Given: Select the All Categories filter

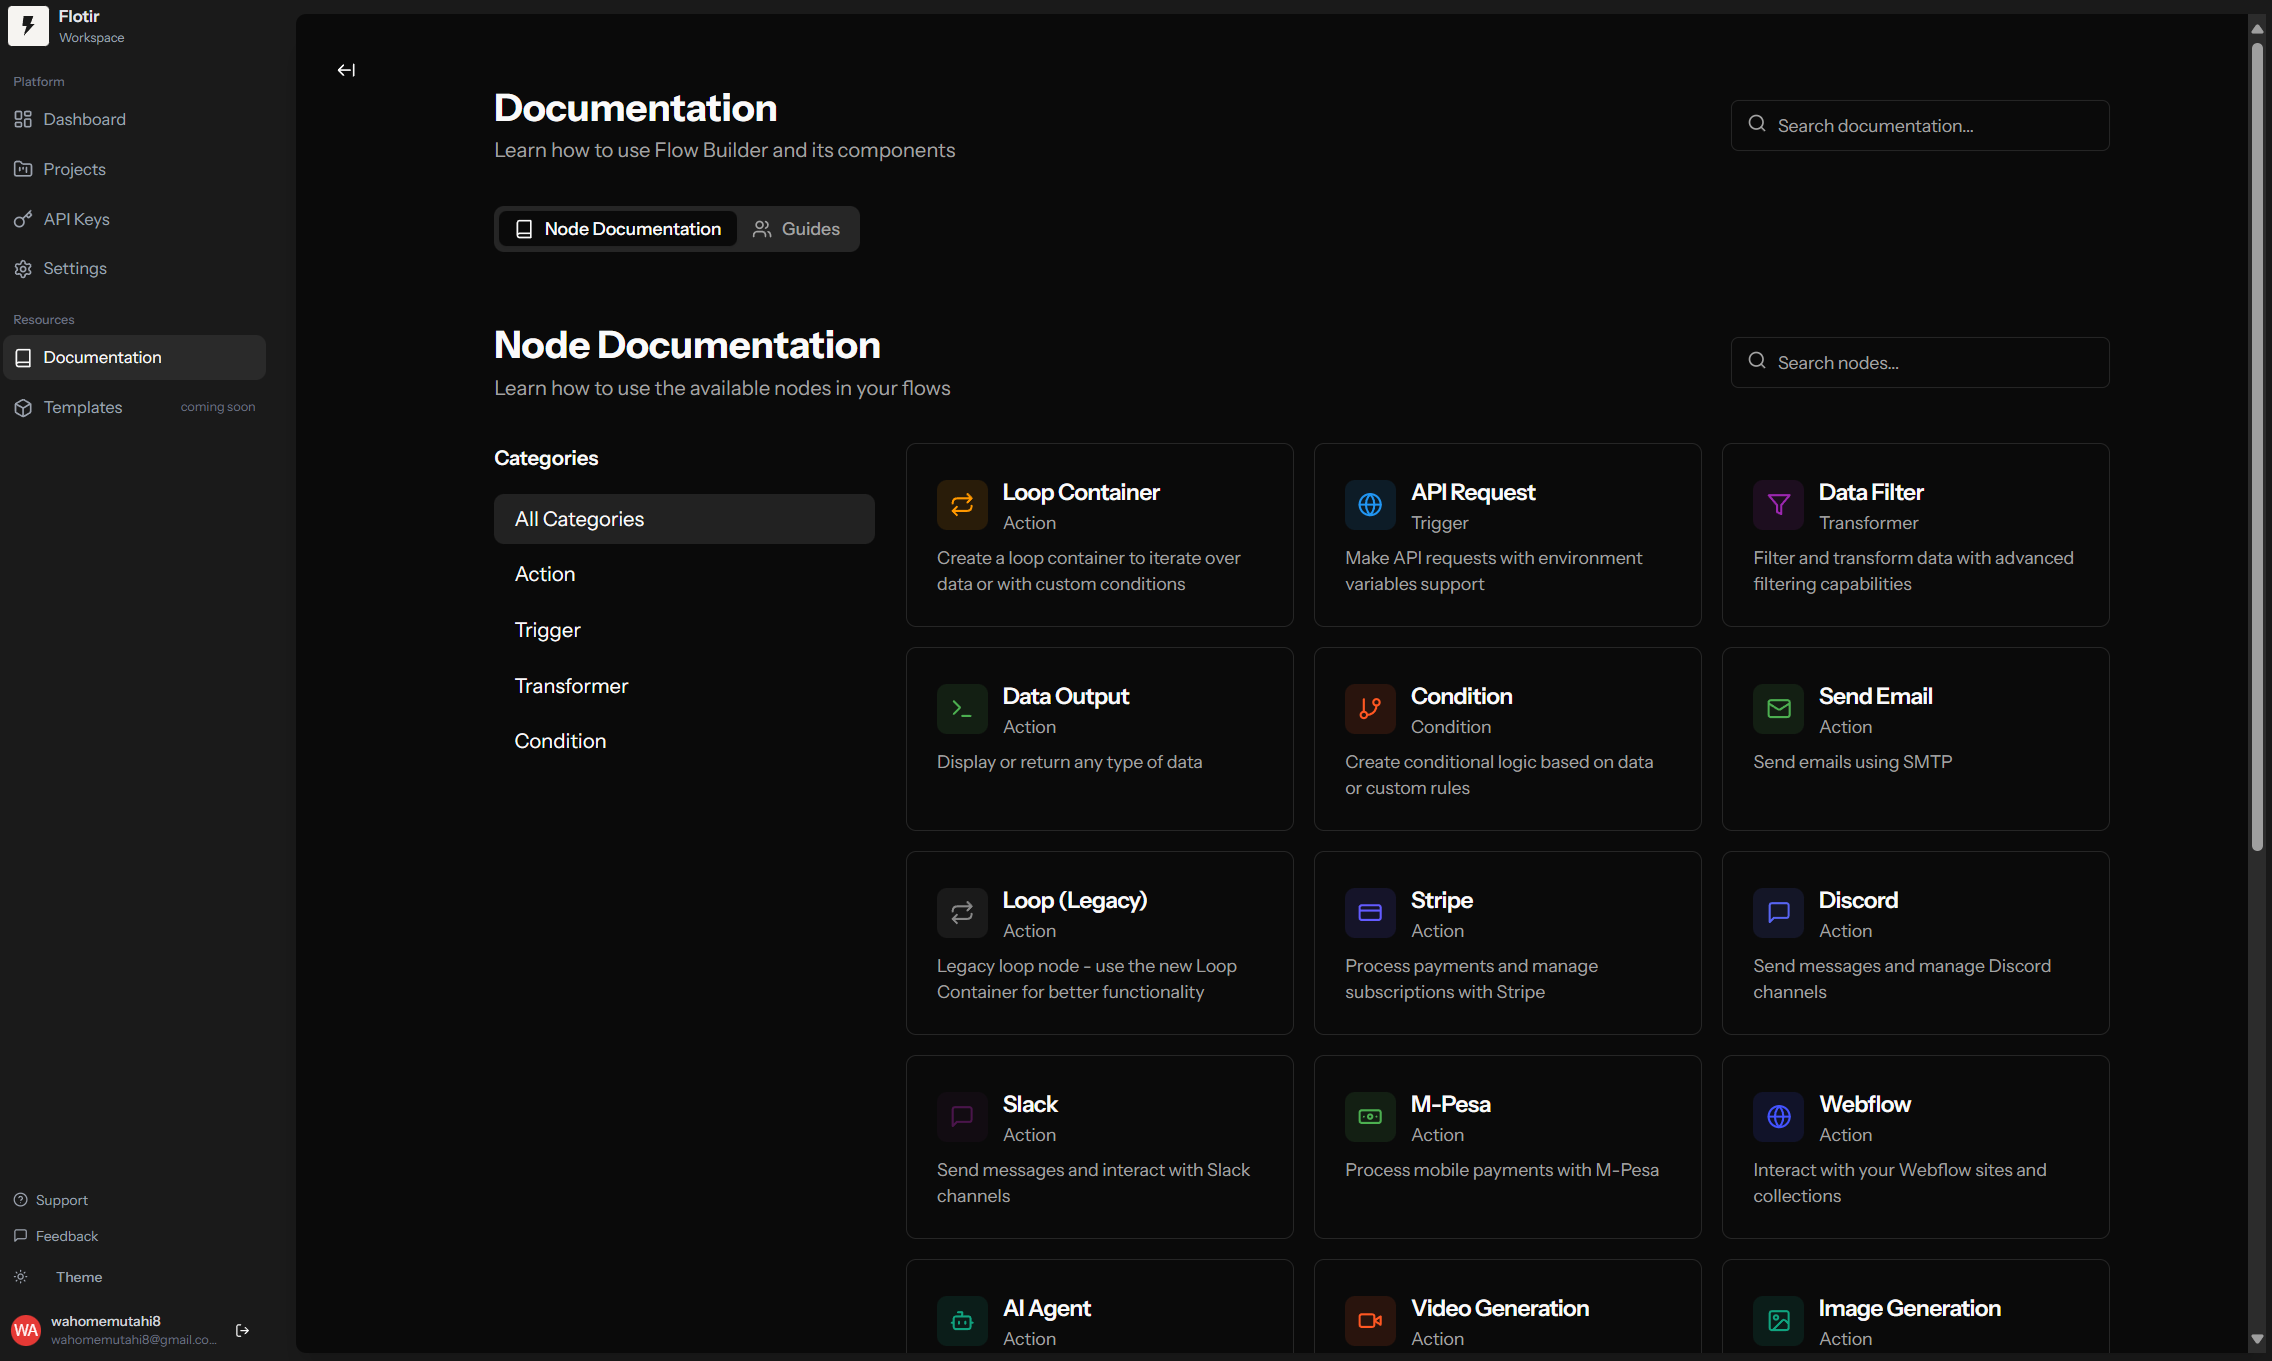Looking at the screenshot, I should point(684,519).
